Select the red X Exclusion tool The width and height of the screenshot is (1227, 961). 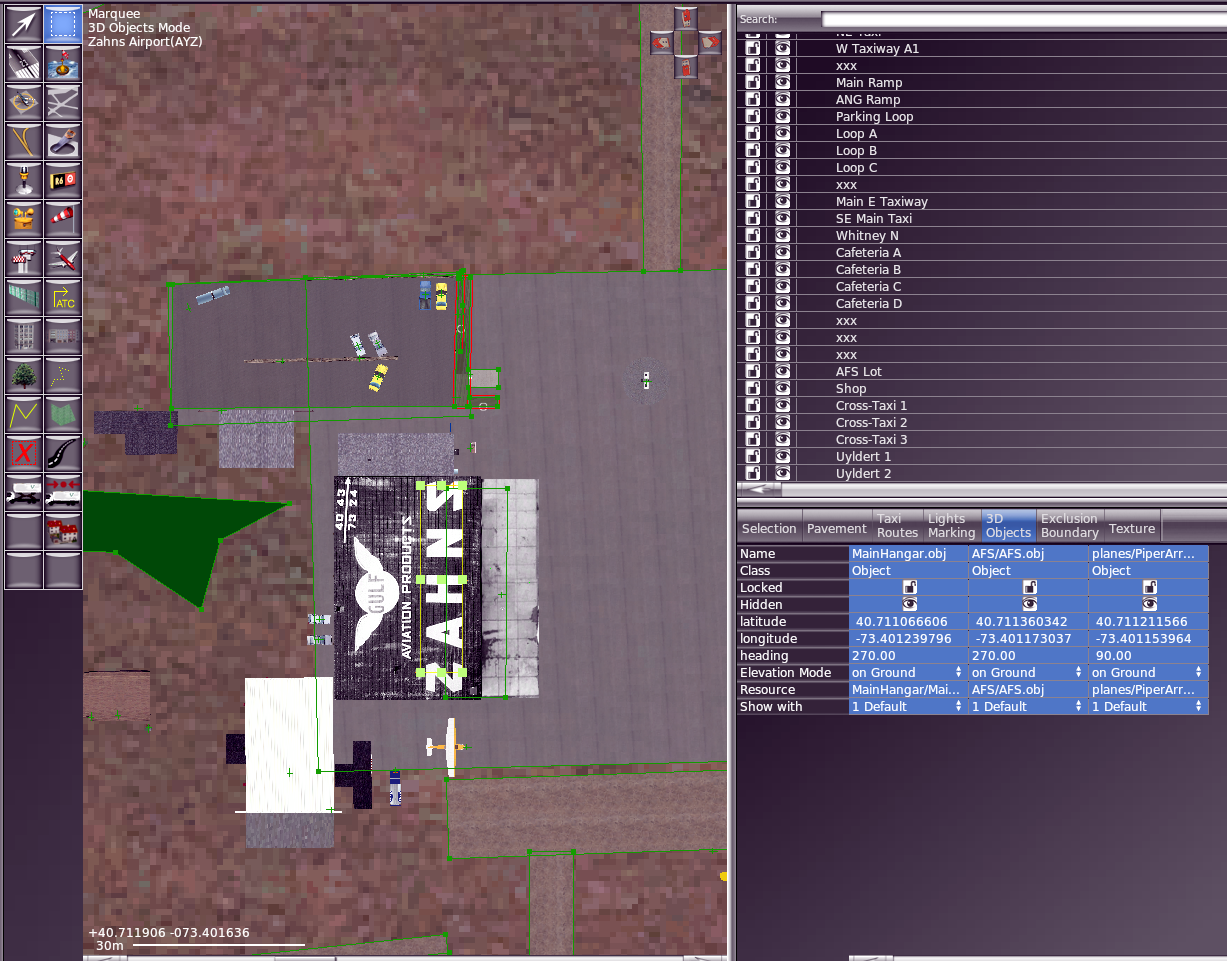pos(24,453)
